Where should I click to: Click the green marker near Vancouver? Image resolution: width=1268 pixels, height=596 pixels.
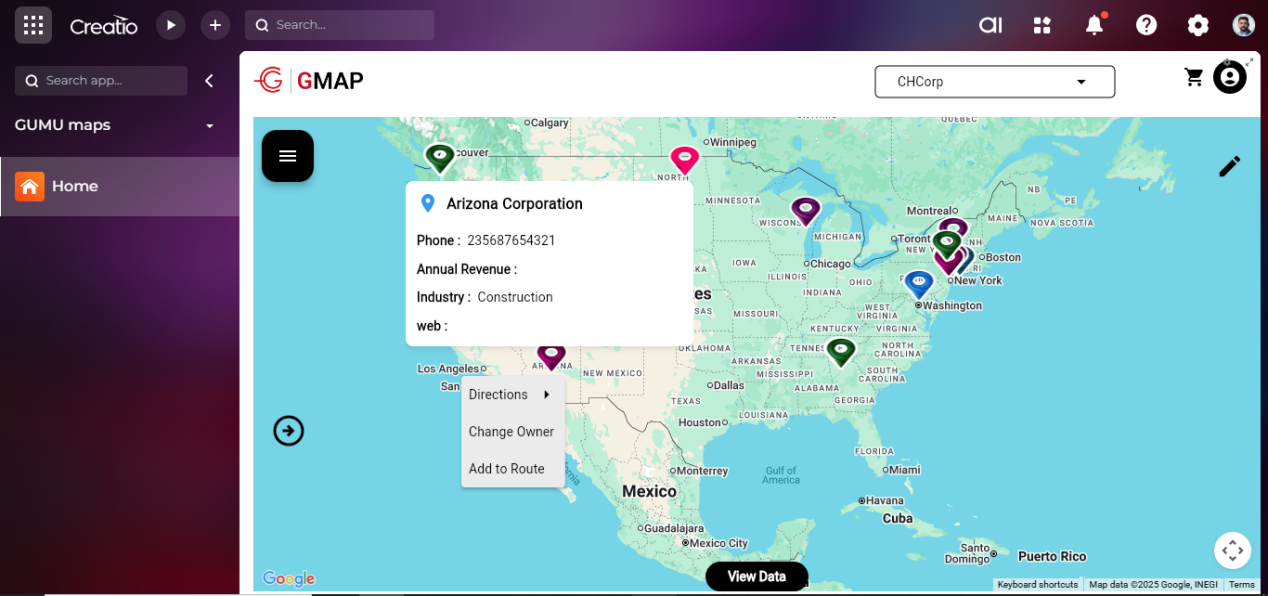pos(440,158)
